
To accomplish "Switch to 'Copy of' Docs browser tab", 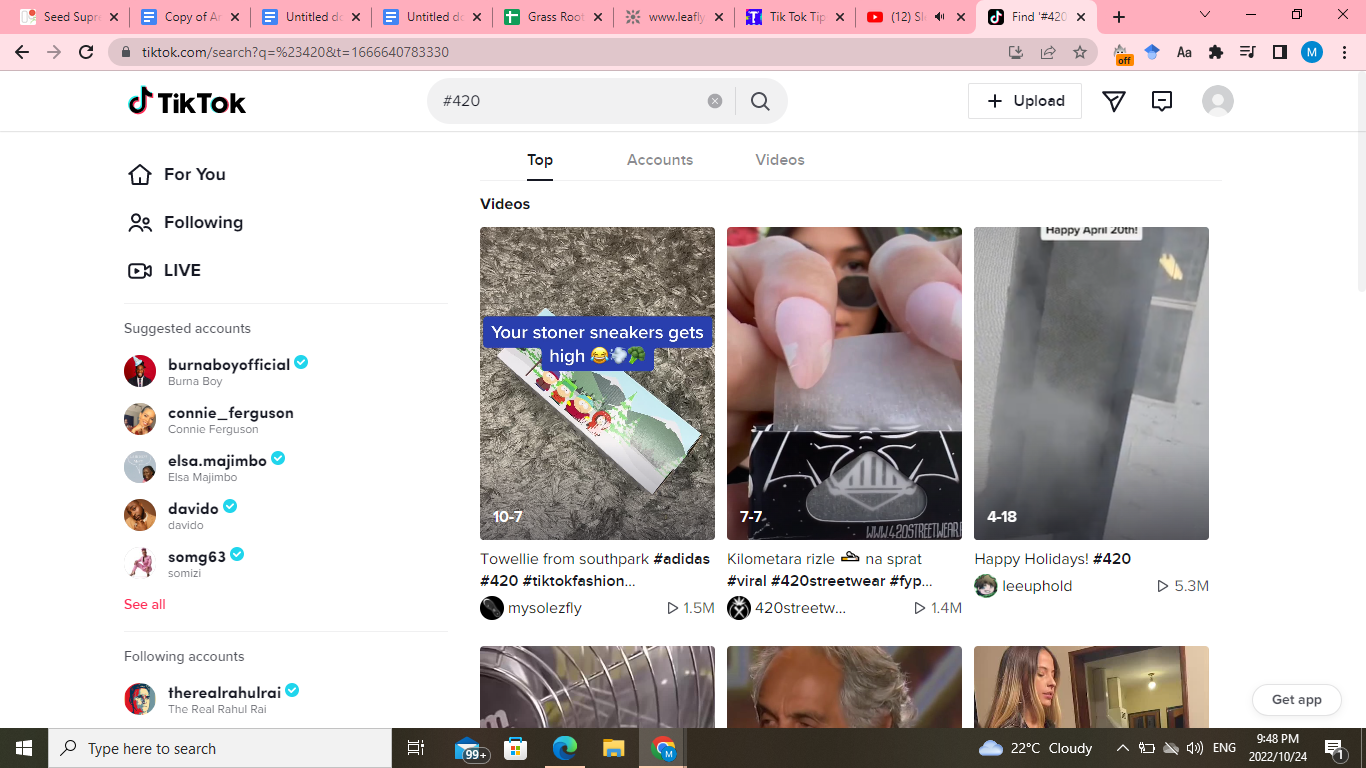I will [x=189, y=17].
